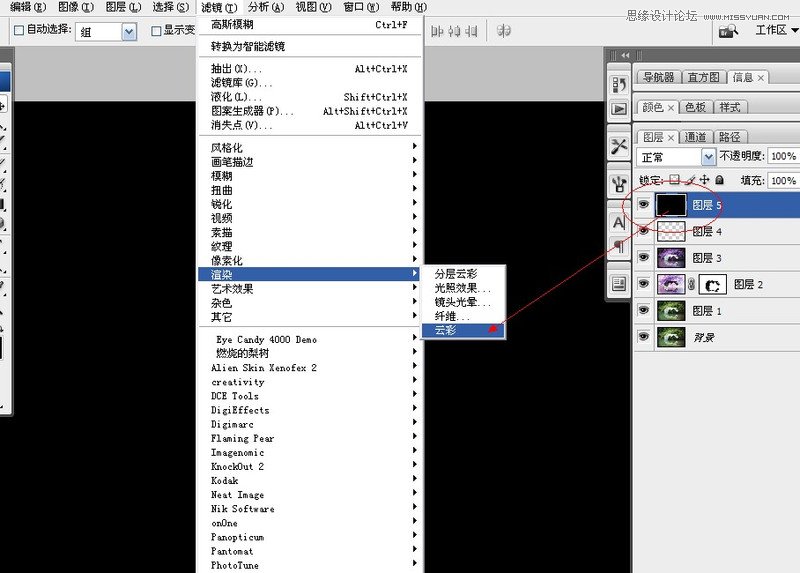
Task: Expand the 艺术效果 filter submenu
Action: pos(309,289)
